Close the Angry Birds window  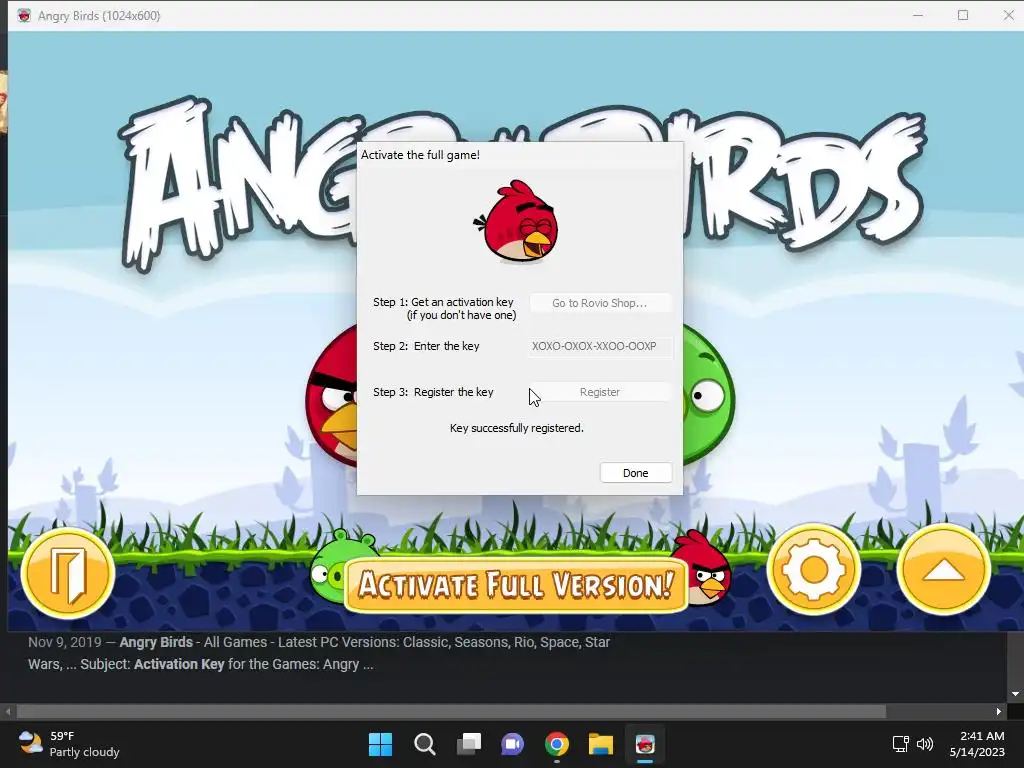point(1008,15)
